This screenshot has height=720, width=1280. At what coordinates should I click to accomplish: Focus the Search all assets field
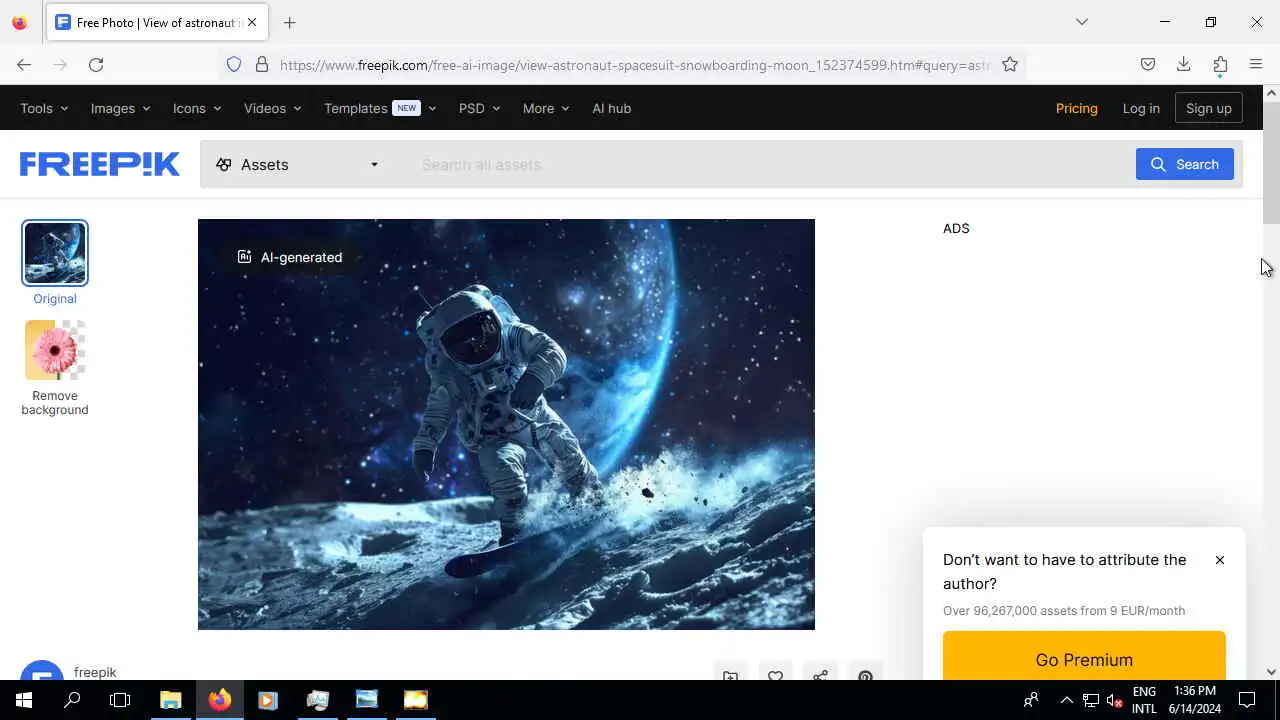[x=770, y=164]
